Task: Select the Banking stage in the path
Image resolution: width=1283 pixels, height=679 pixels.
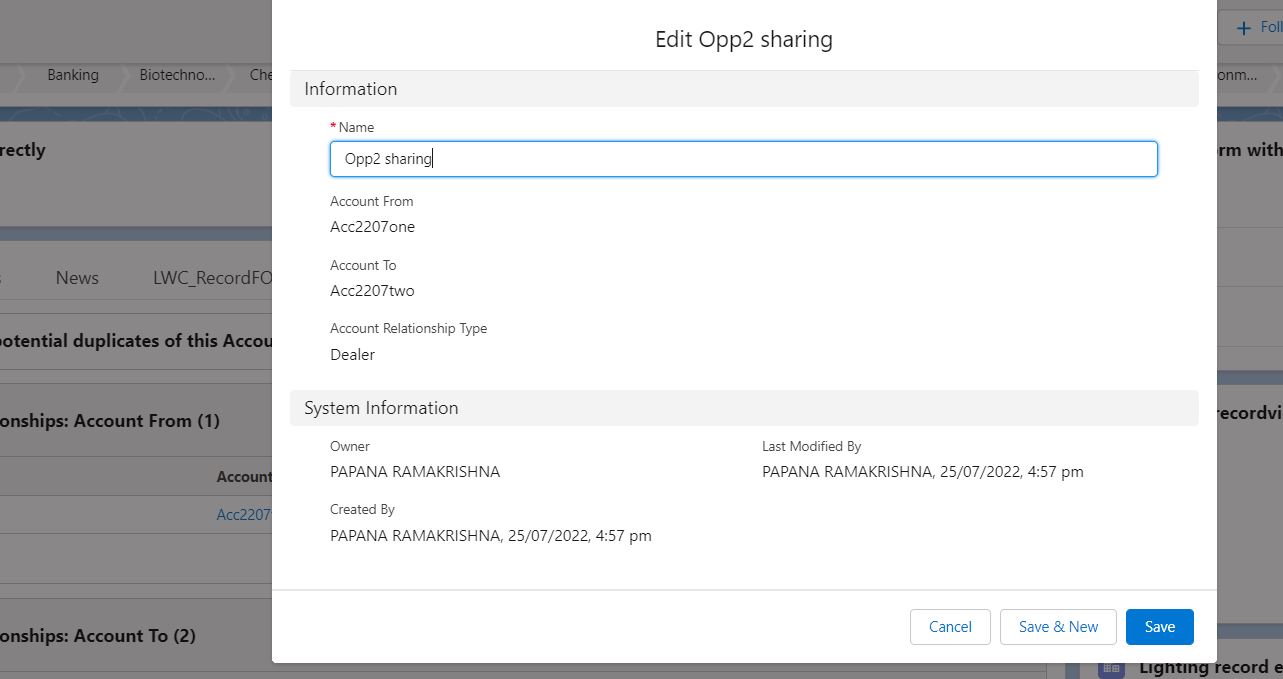Action: click(x=70, y=74)
